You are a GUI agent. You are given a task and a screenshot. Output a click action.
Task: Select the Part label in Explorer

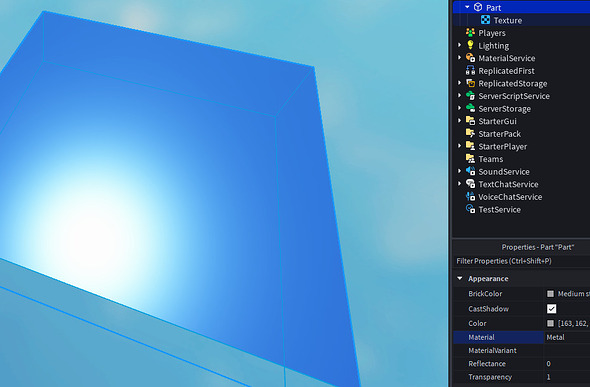[x=493, y=8]
